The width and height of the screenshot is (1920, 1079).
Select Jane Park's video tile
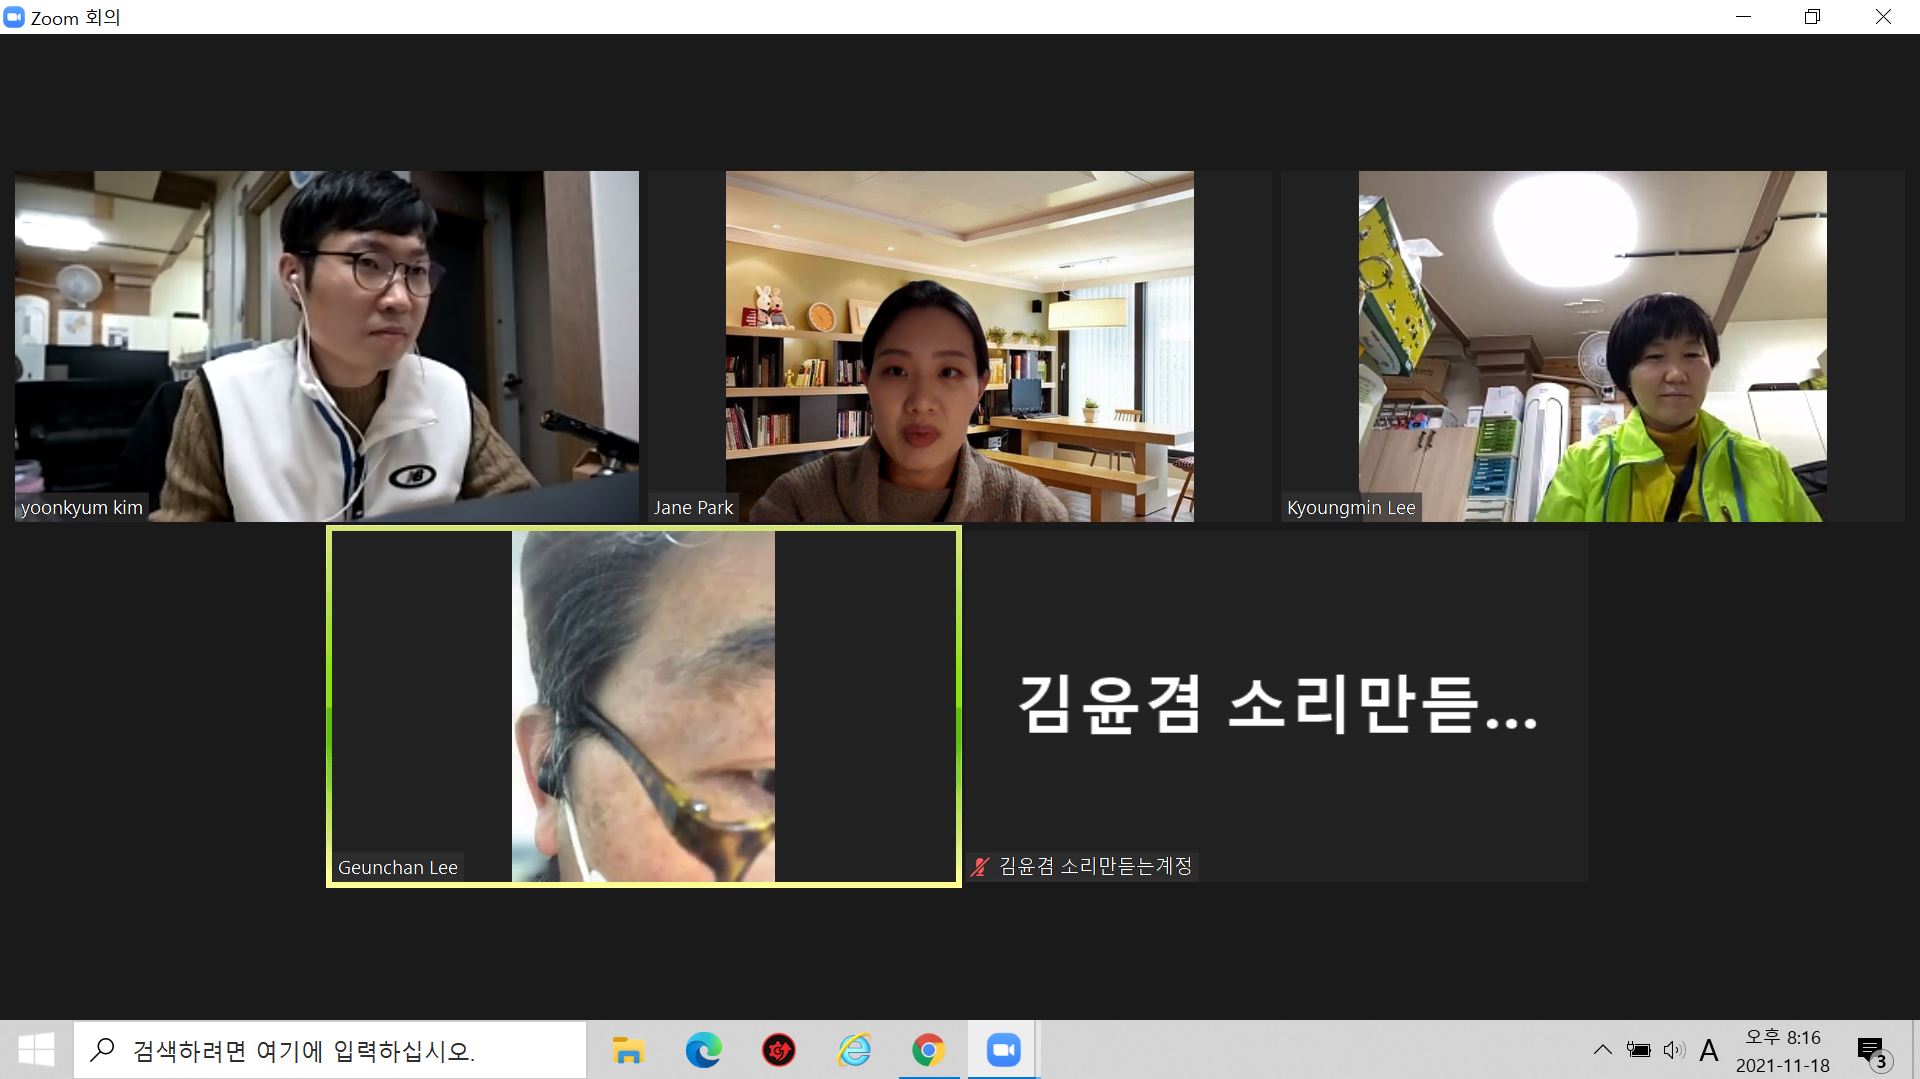959,346
